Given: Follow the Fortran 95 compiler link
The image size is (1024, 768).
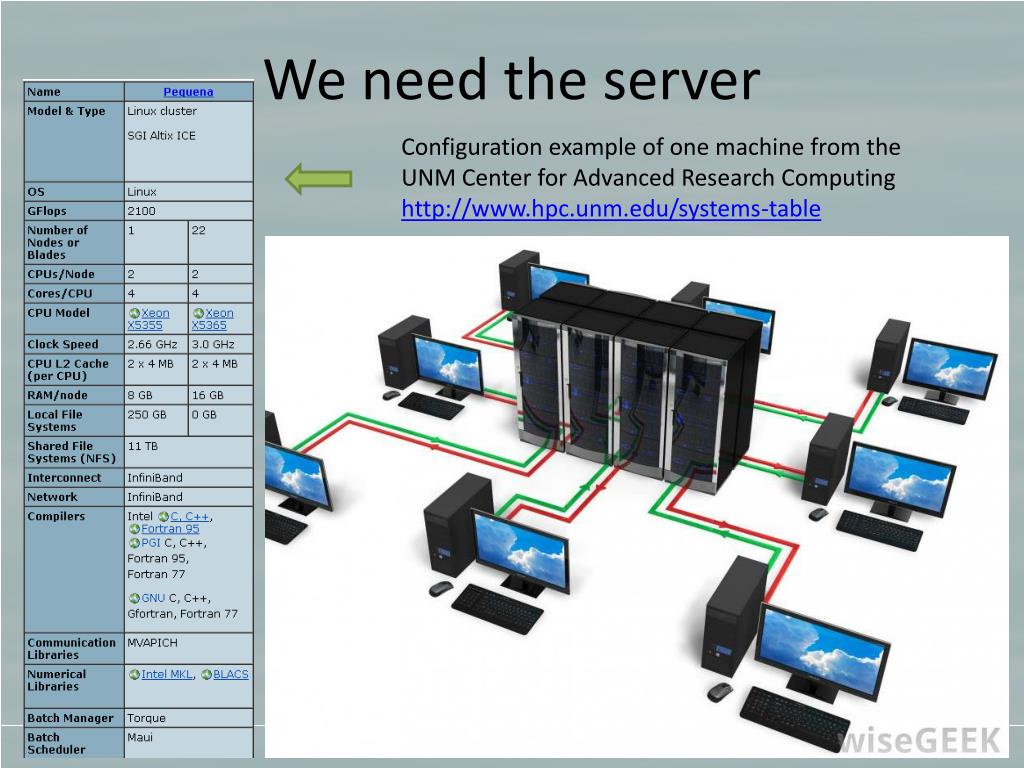Looking at the screenshot, I should 170,529.
